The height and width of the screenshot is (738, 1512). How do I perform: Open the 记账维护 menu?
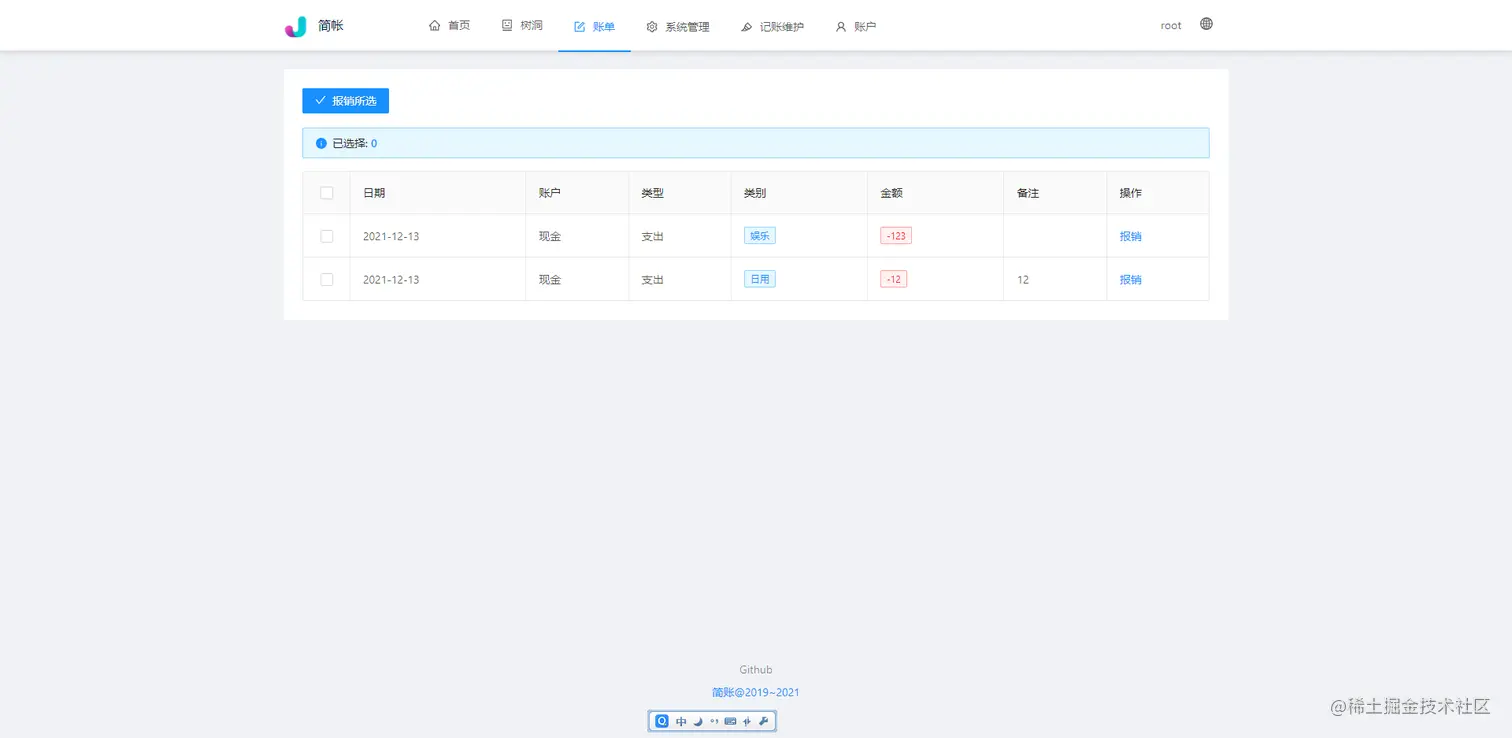[x=772, y=27]
